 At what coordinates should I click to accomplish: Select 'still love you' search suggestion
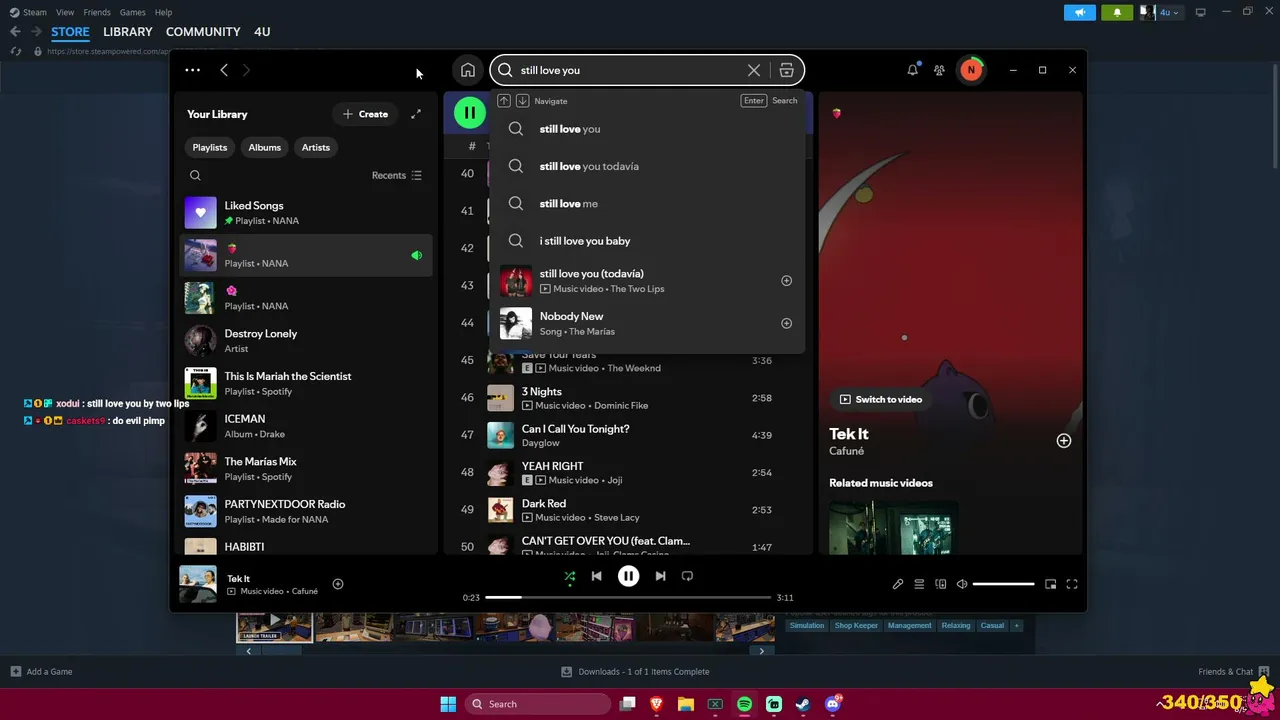click(647, 129)
